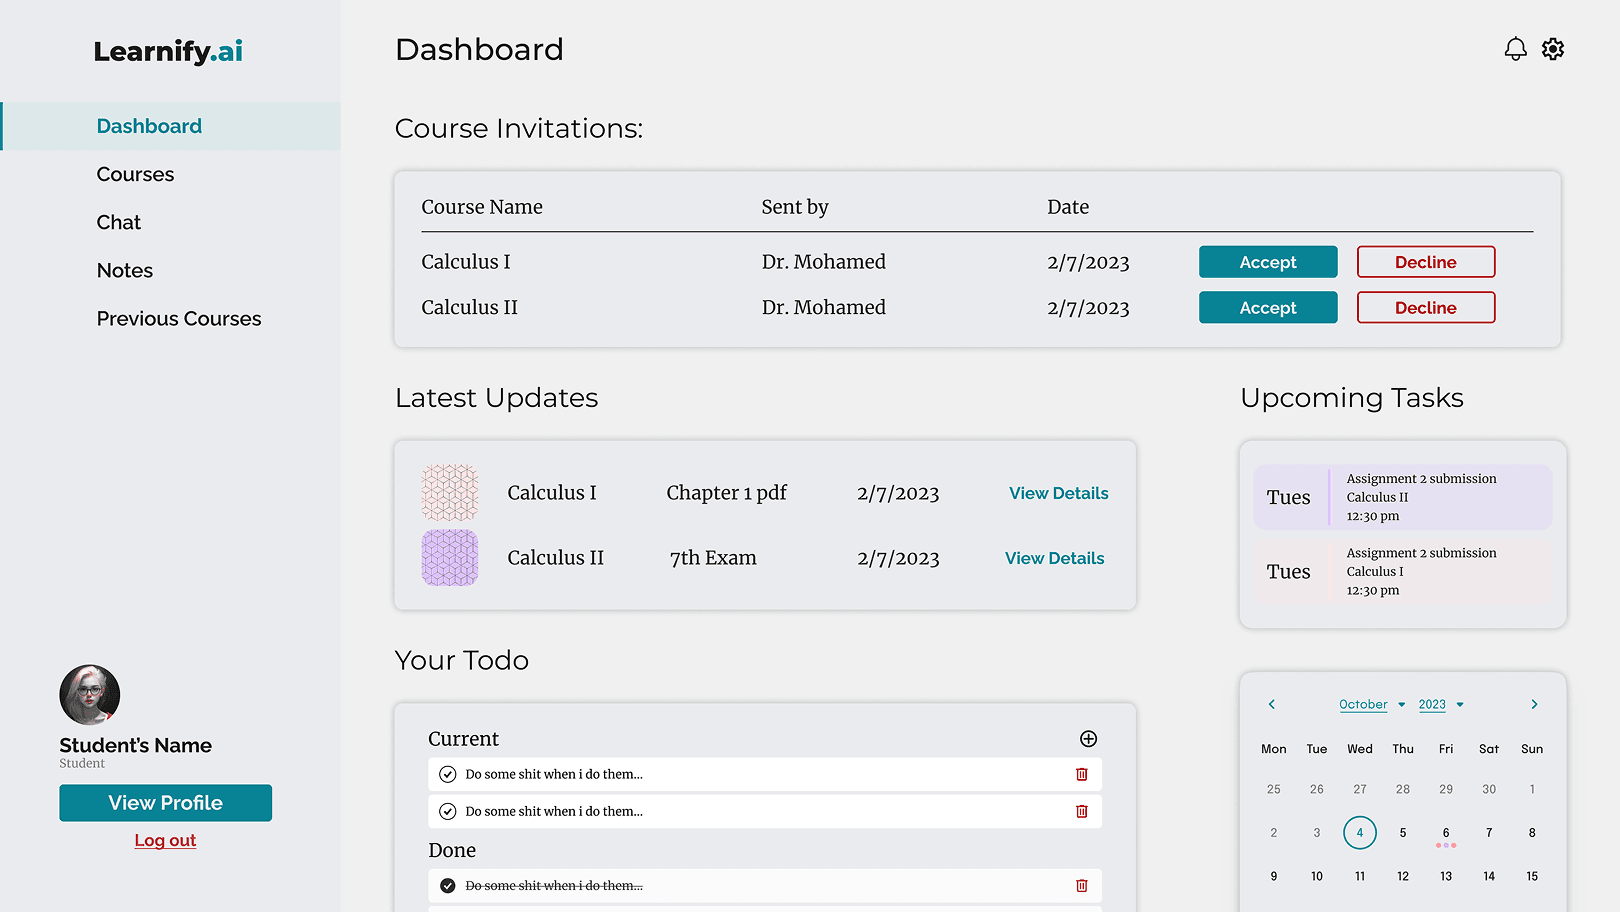Viewport: 1620px width, 912px height.
Task: View Details for Chapter 1 pdf update
Action: click(x=1058, y=493)
